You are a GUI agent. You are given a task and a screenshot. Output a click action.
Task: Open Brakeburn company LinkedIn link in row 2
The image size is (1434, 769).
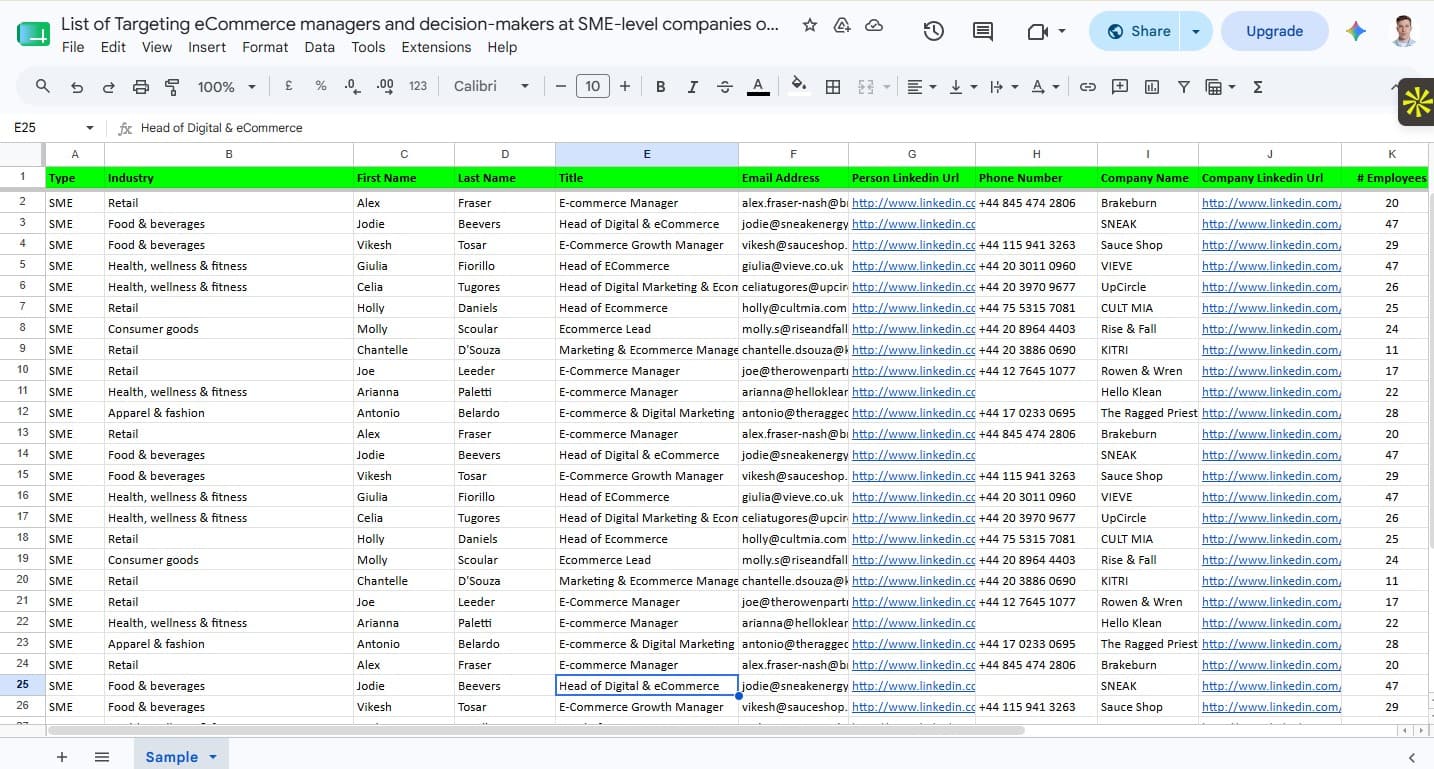click(1270, 203)
